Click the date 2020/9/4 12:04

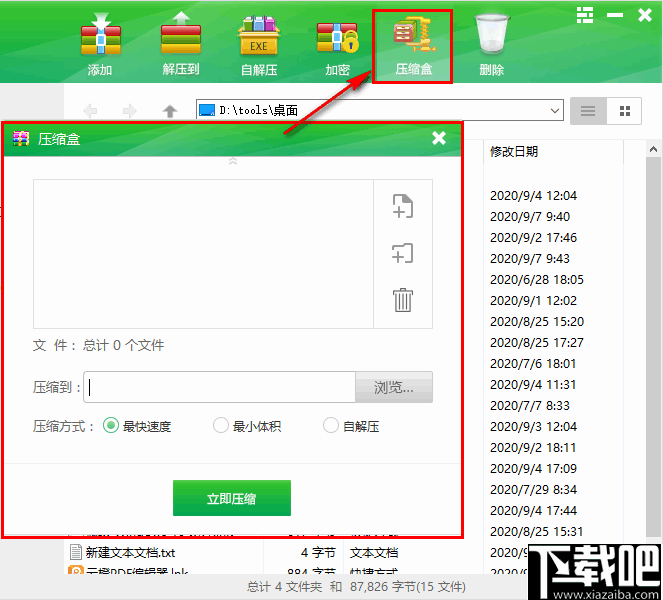click(533, 195)
